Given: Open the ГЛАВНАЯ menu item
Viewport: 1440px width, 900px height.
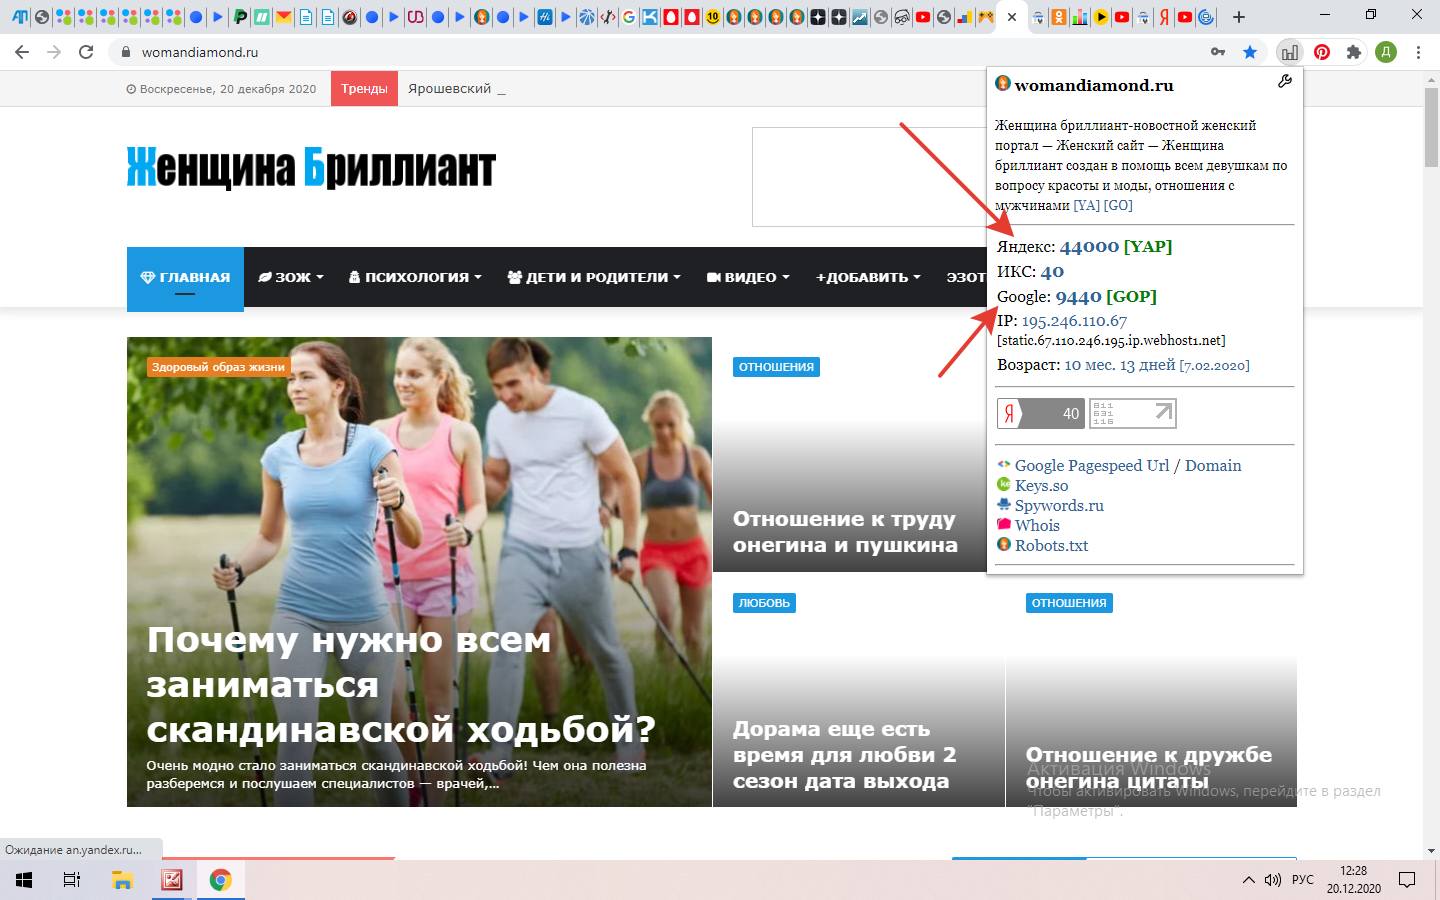Looking at the screenshot, I should point(185,279).
